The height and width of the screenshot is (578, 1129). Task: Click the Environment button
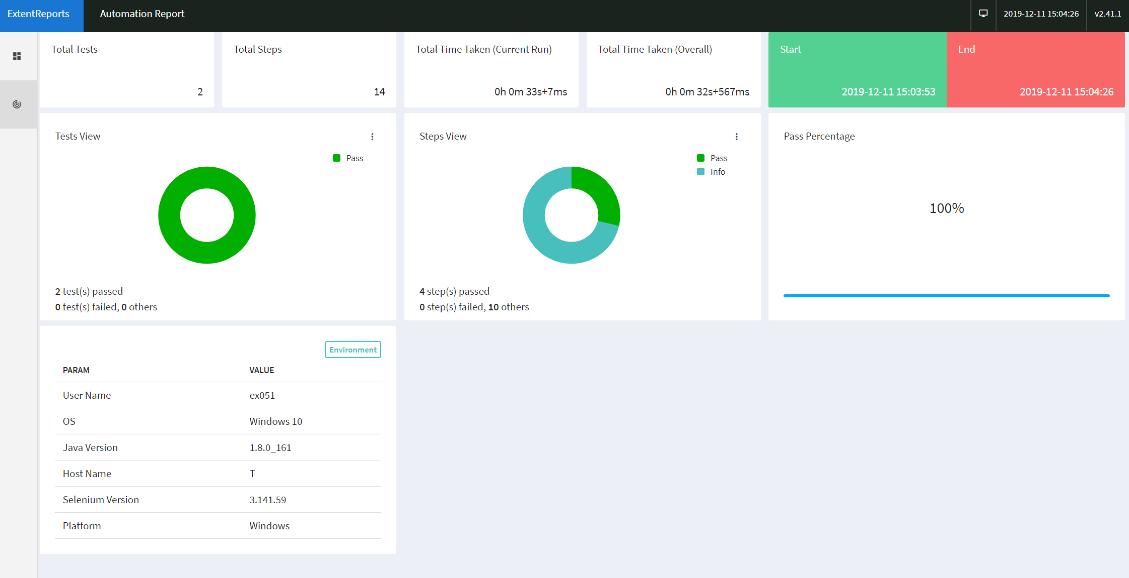(x=353, y=350)
